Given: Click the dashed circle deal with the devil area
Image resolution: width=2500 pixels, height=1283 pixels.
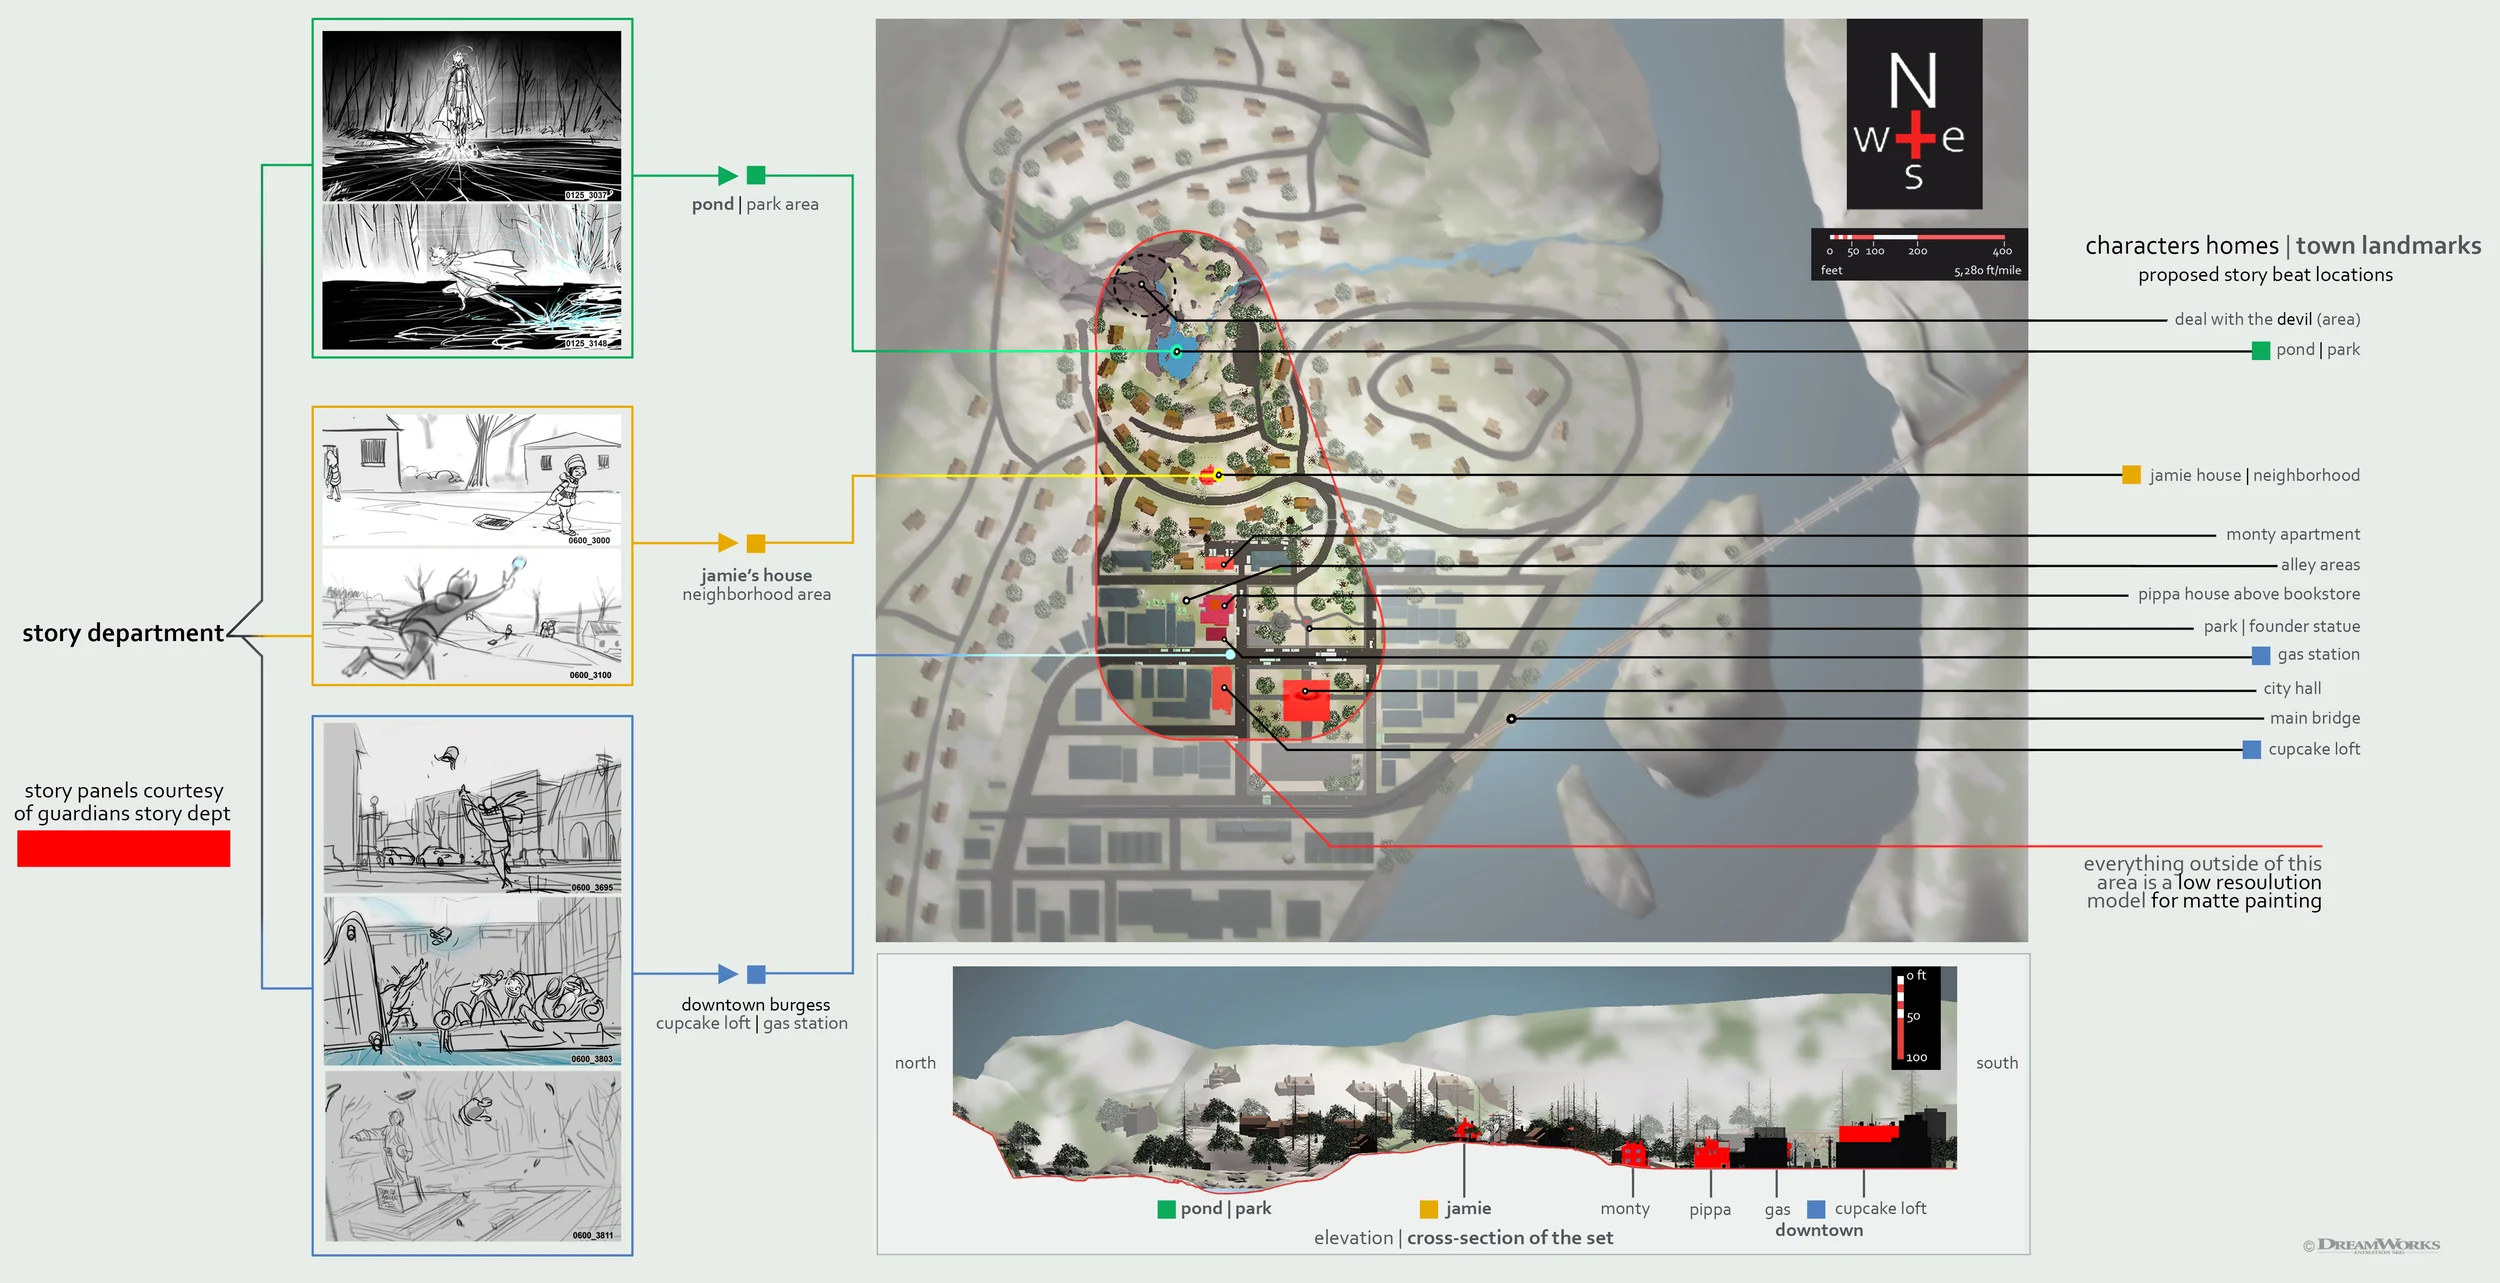Looking at the screenshot, I should click(x=1145, y=285).
